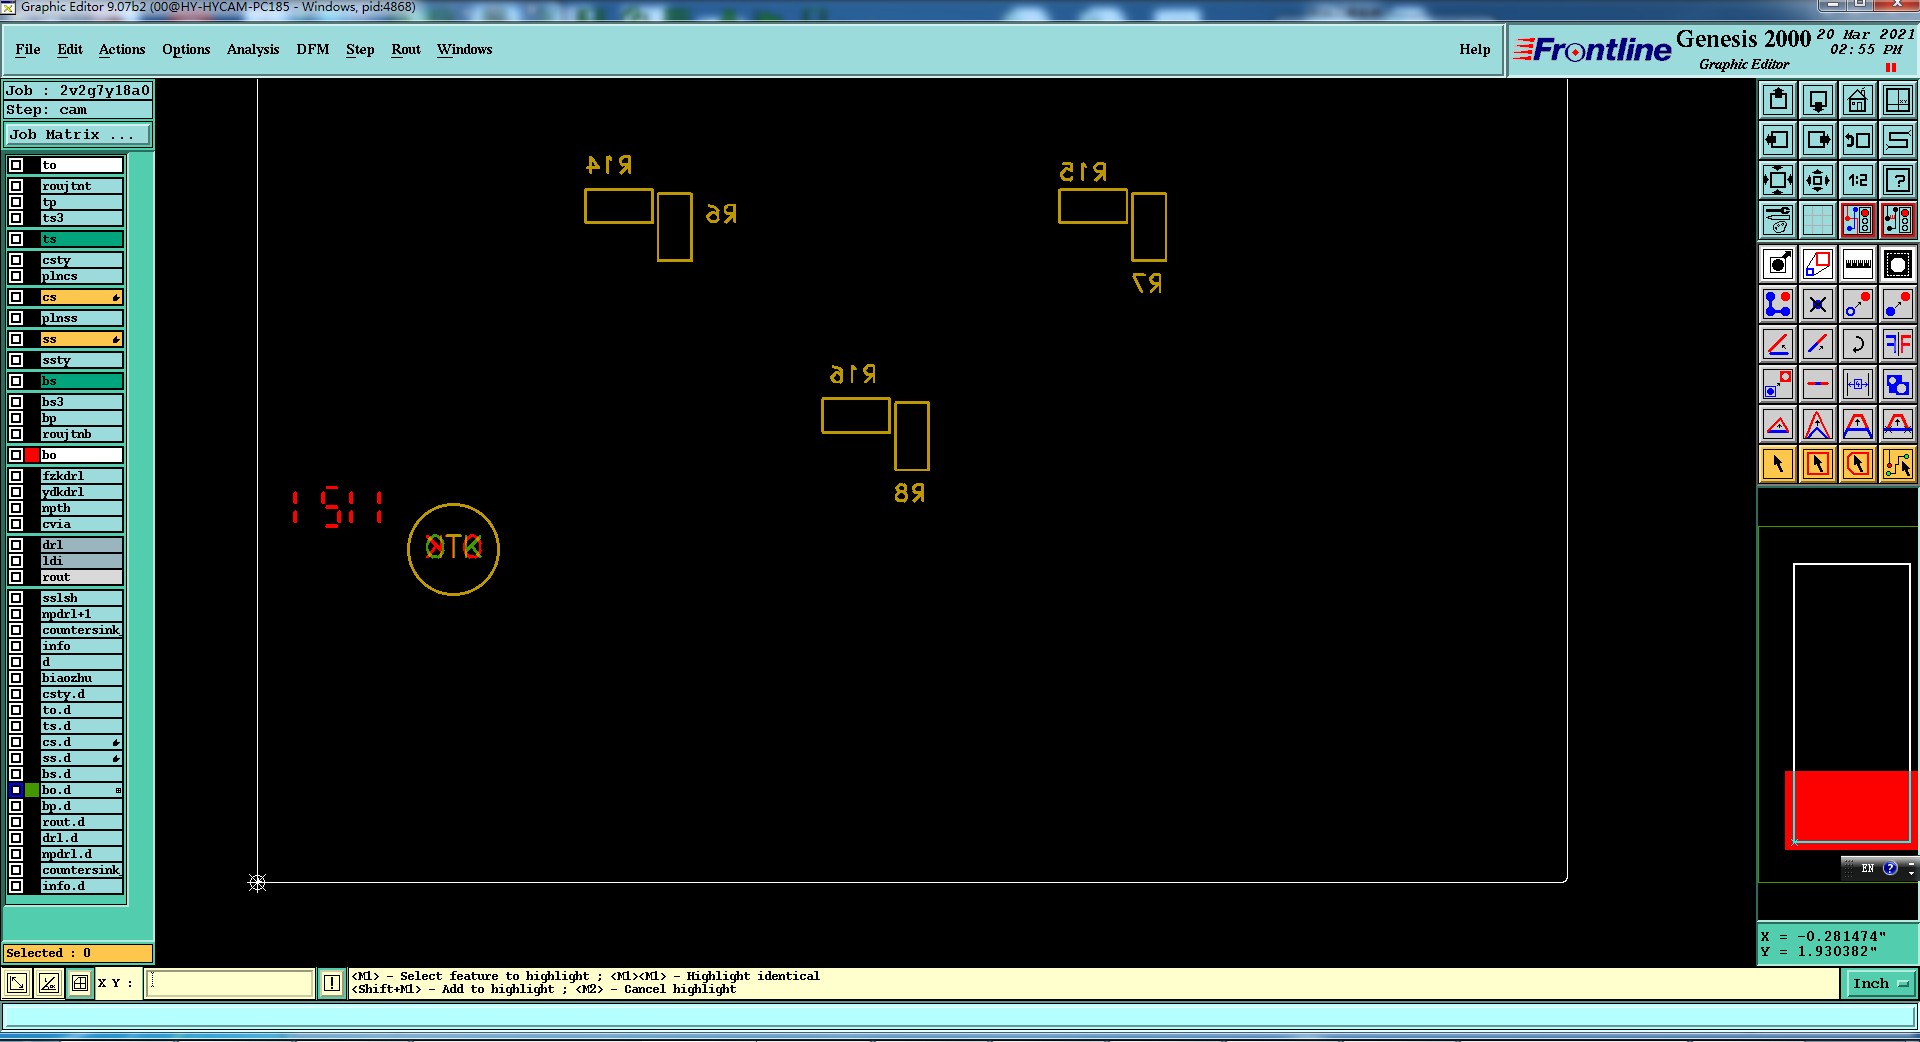
Task: Open the Windows menu
Action: (464, 49)
